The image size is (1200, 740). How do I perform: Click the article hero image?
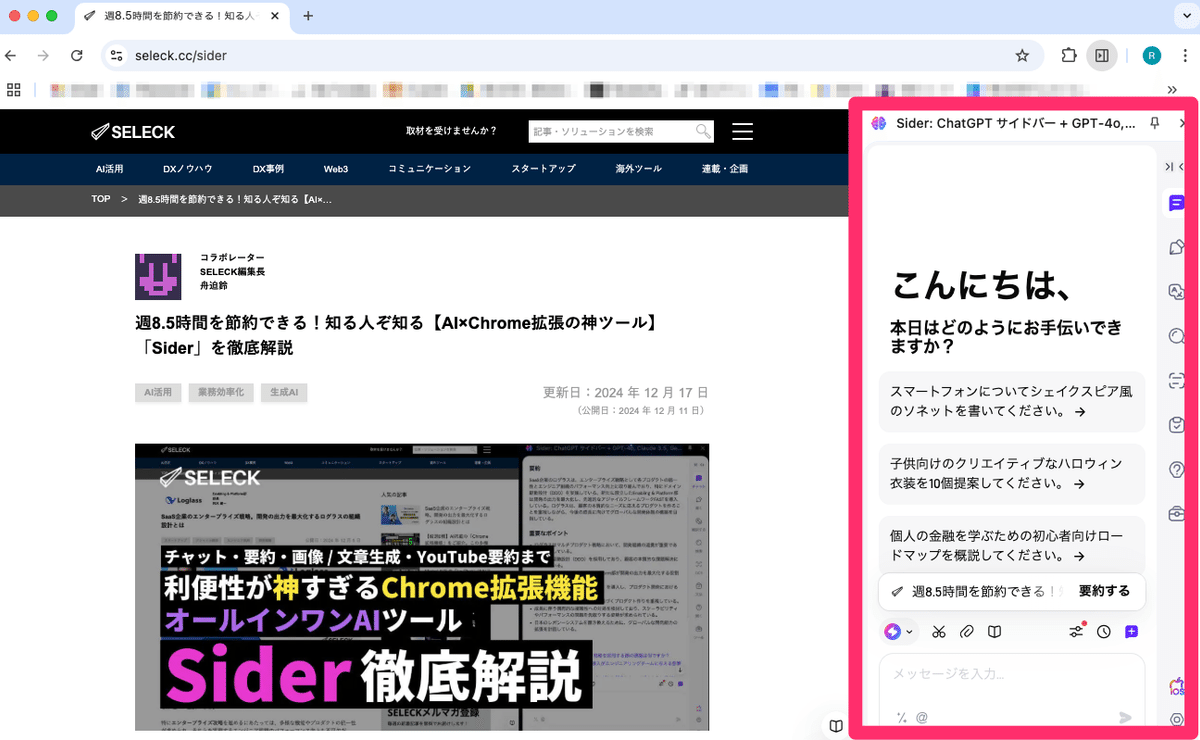click(422, 587)
